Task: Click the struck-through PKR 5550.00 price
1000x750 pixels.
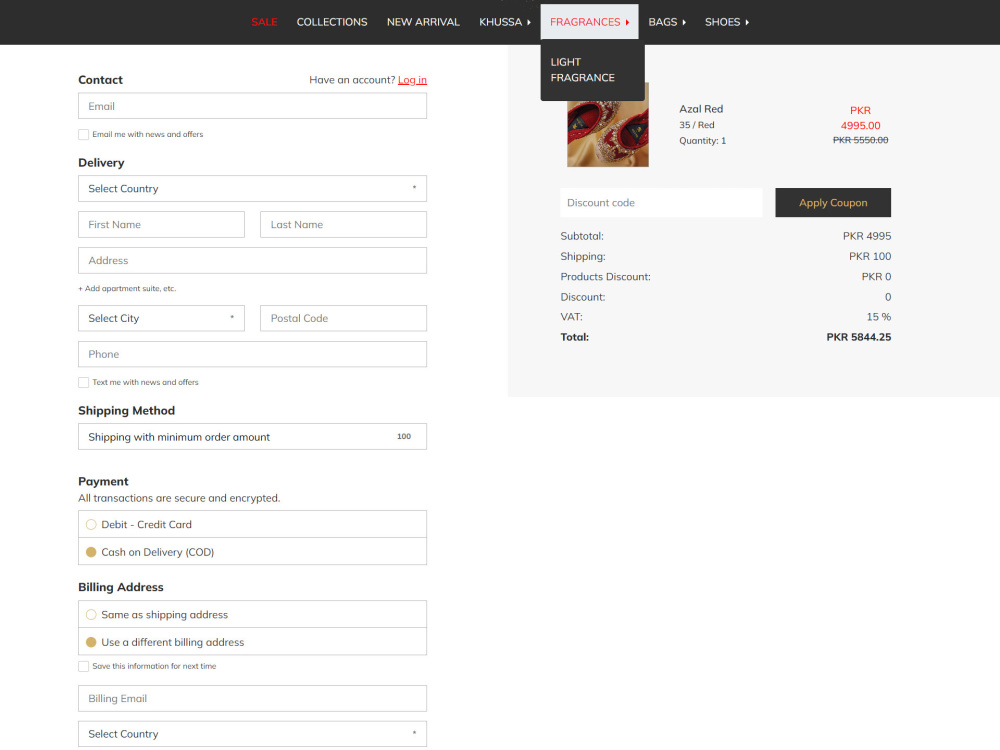Action: tap(860, 140)
